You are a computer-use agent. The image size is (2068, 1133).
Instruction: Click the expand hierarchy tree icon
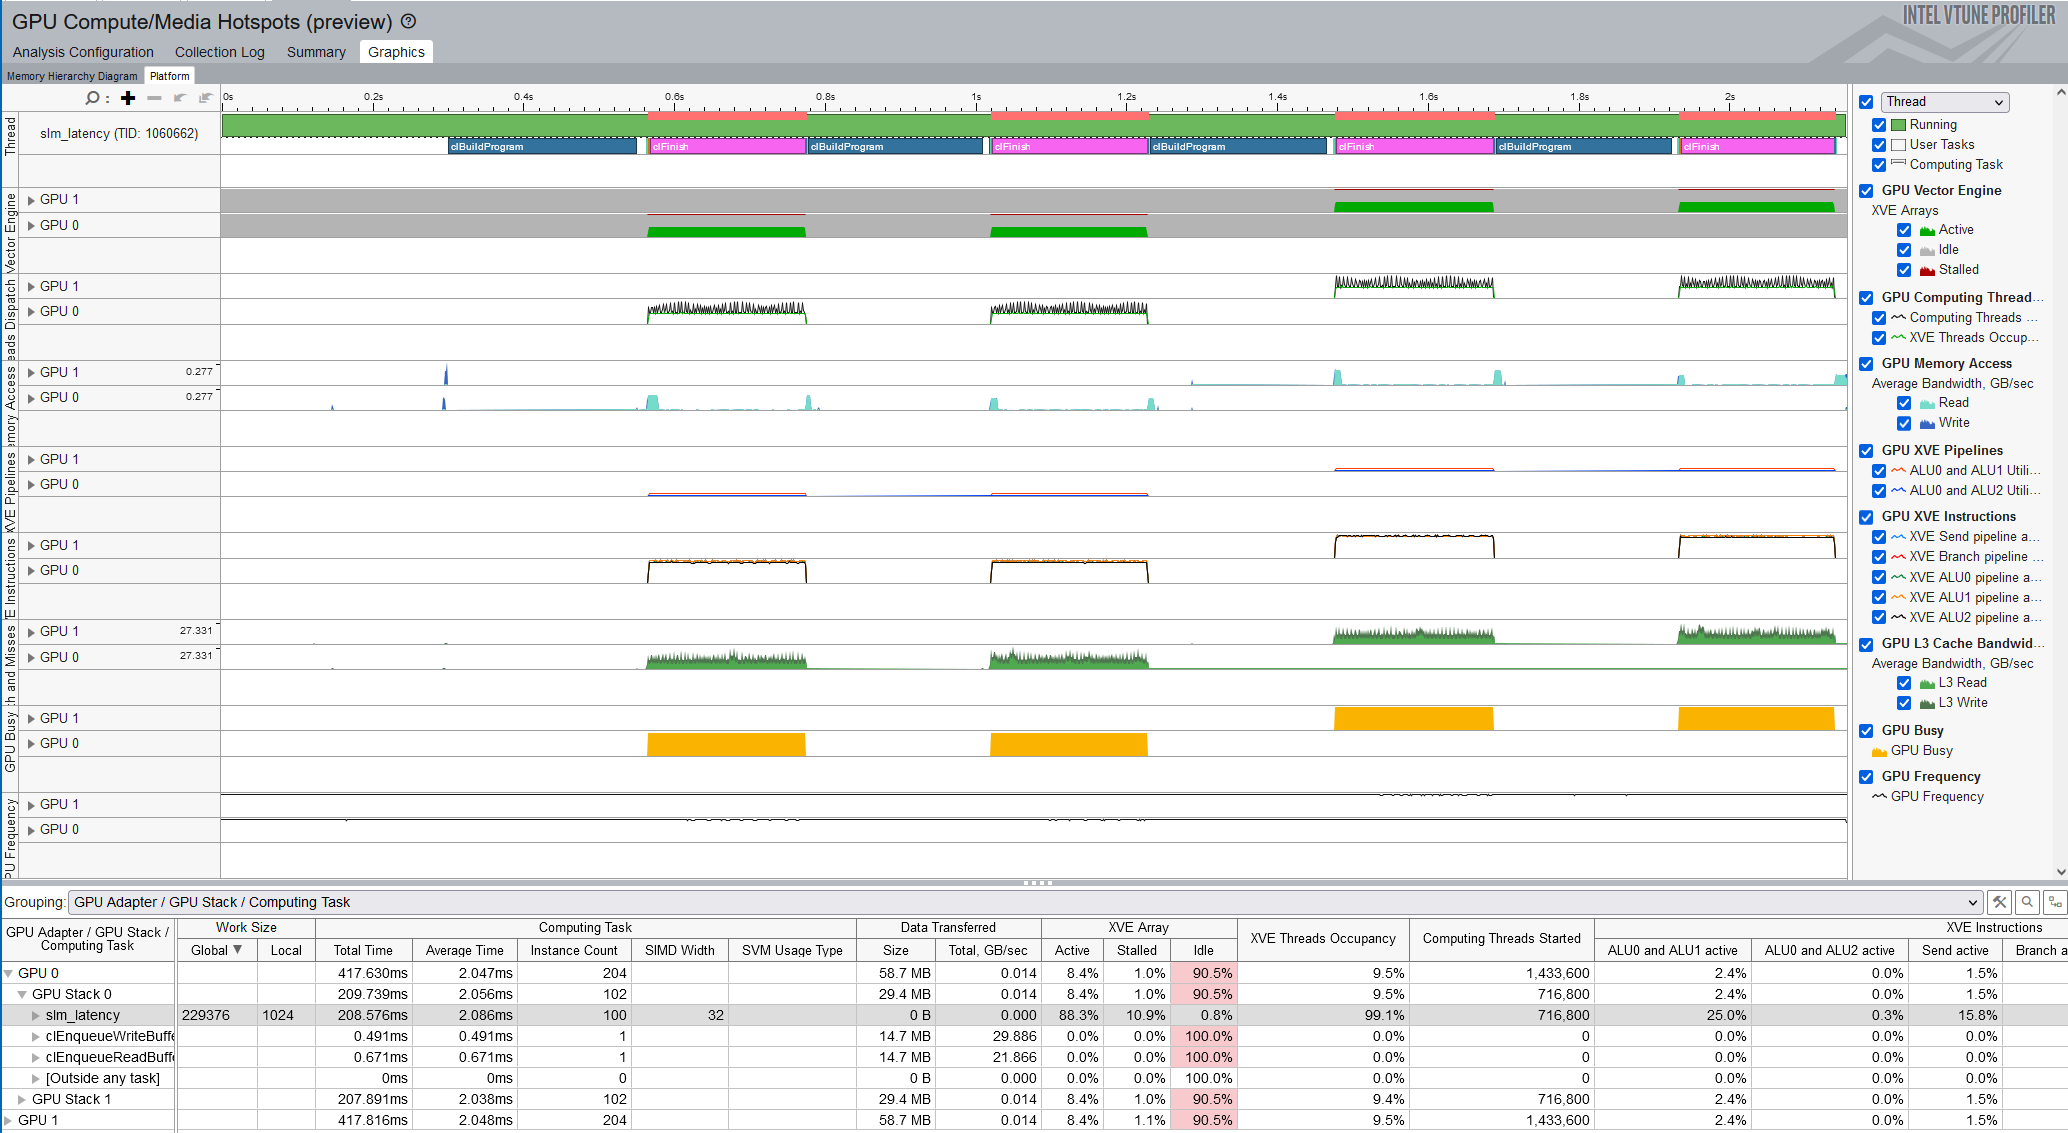tap(2054, 902)
